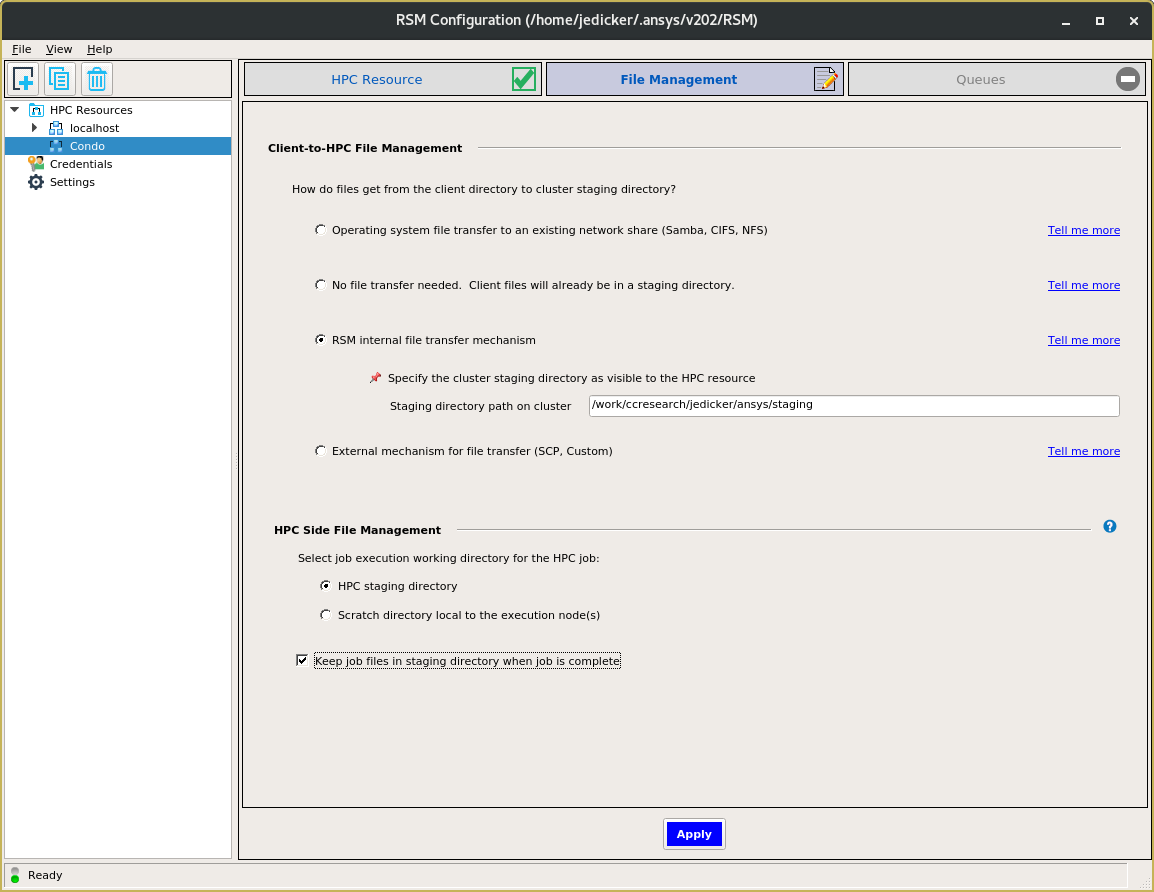Click the HPC Side File Management heading

pyautogui.click(x=357, y=530)
